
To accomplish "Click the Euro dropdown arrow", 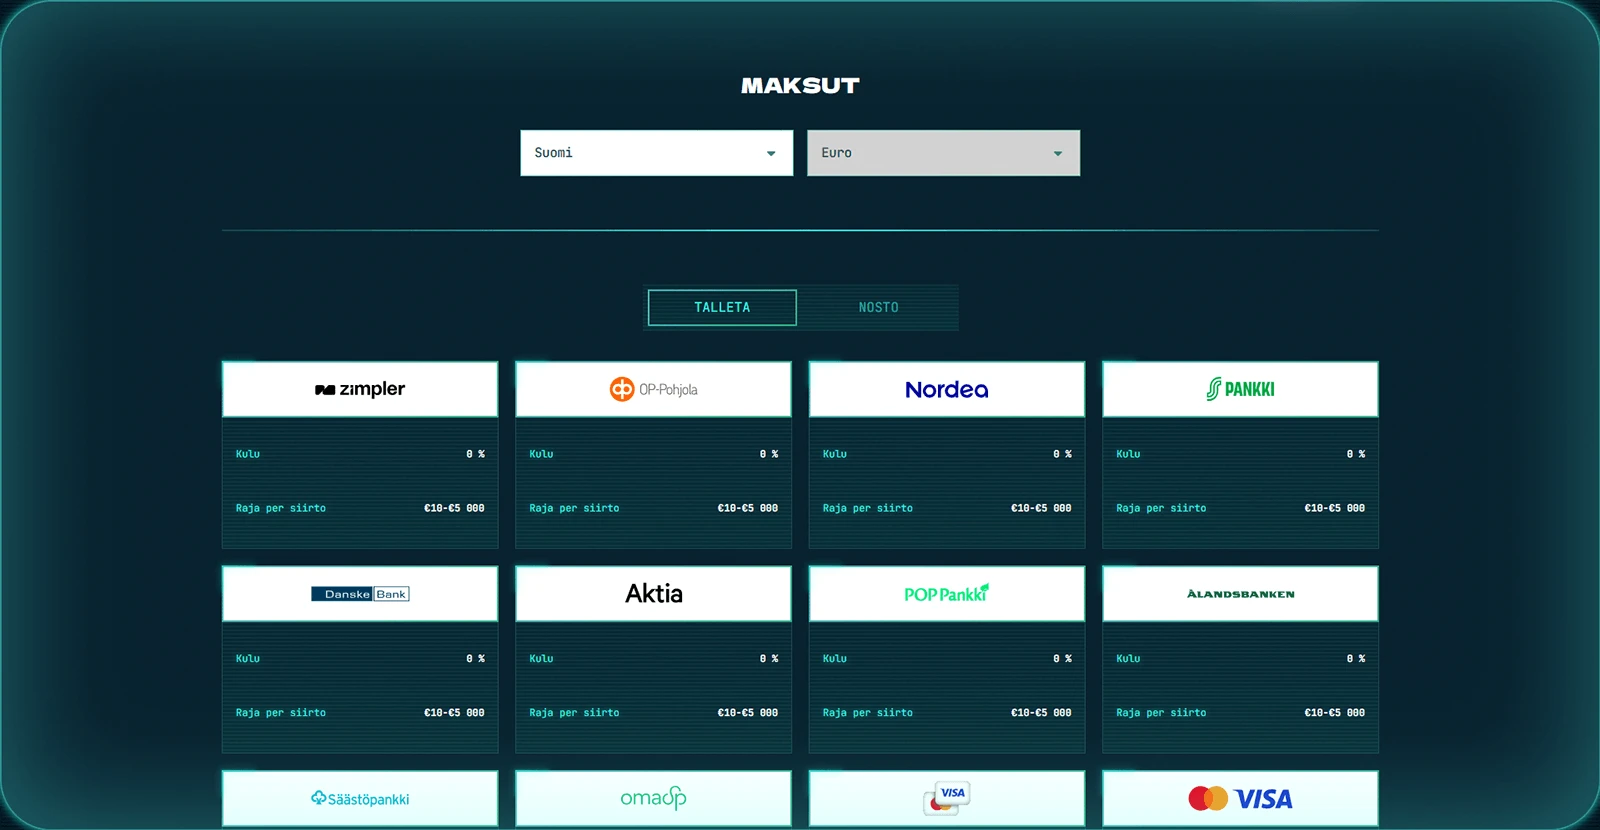I will (1058, 154).
